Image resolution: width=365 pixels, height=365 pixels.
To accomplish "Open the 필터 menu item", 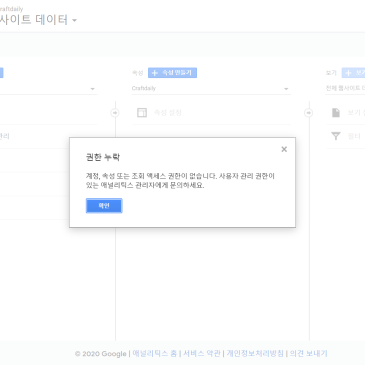I will [x=354, y=136].
